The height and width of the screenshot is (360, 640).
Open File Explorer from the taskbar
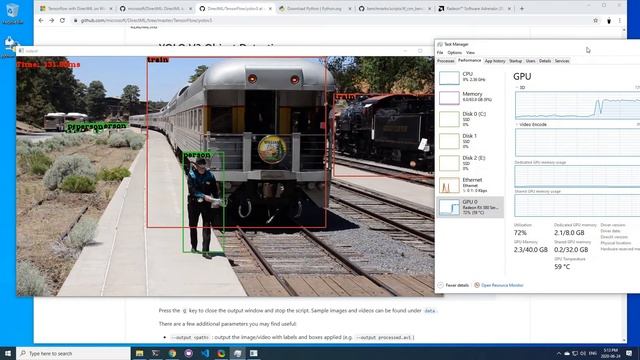pyautogui.click(x=140, y=353)
